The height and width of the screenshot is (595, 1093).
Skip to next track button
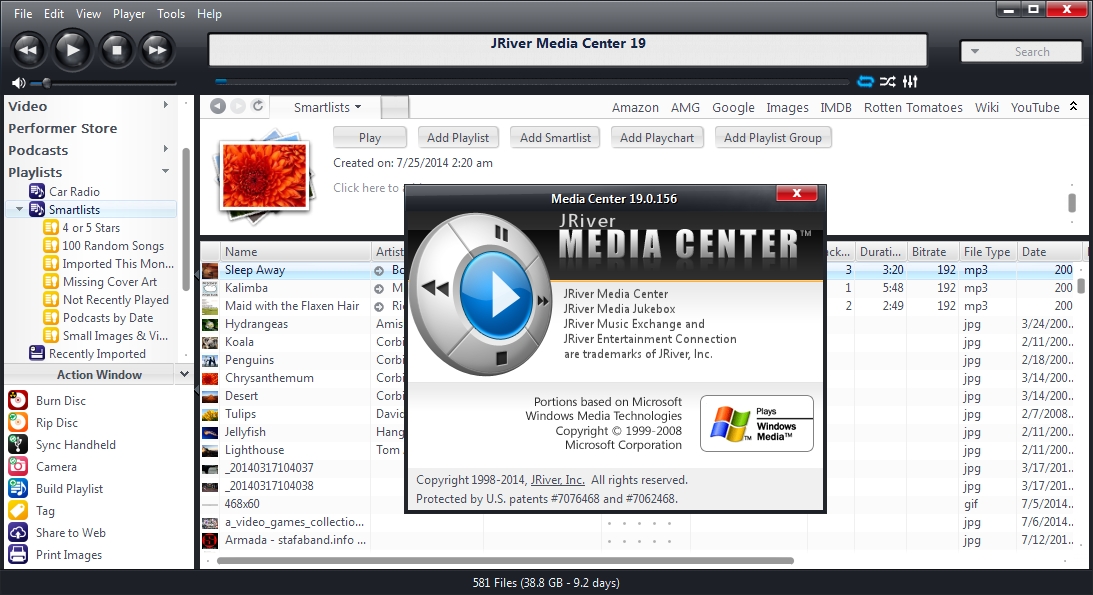pos(157,49)
